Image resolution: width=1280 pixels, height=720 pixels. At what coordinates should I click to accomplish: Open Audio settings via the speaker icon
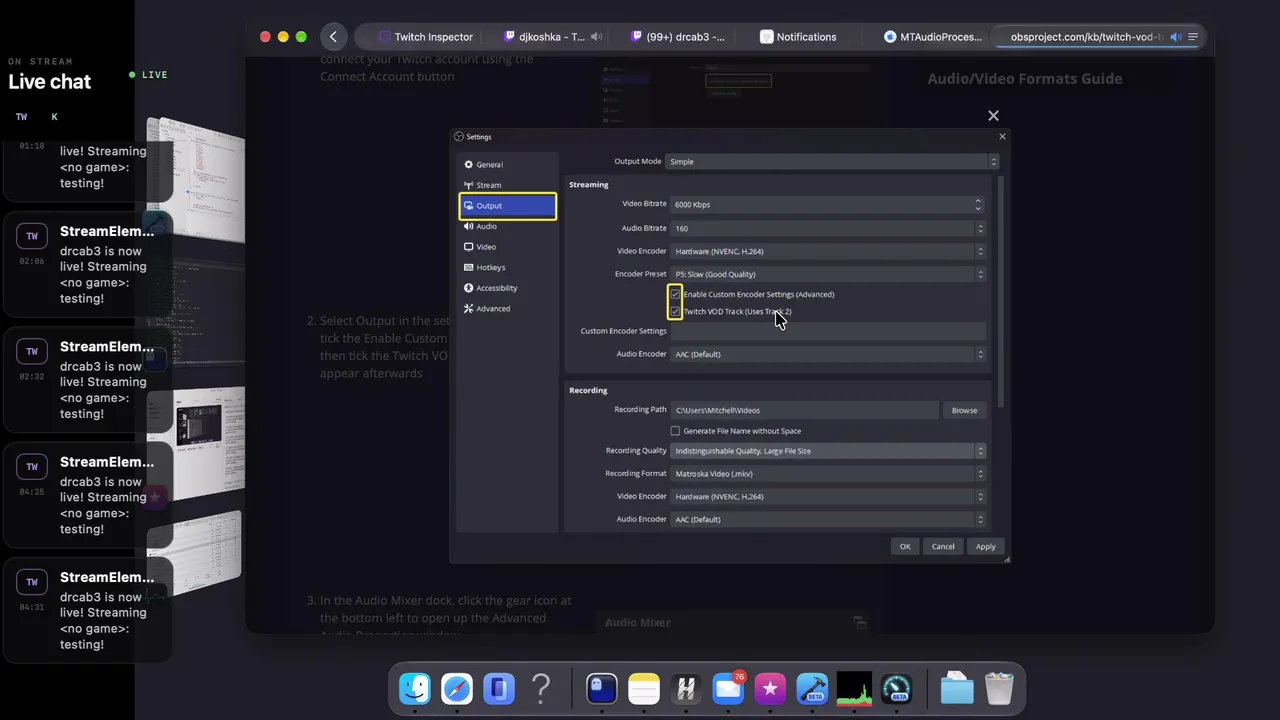click(x=468, y=226)
